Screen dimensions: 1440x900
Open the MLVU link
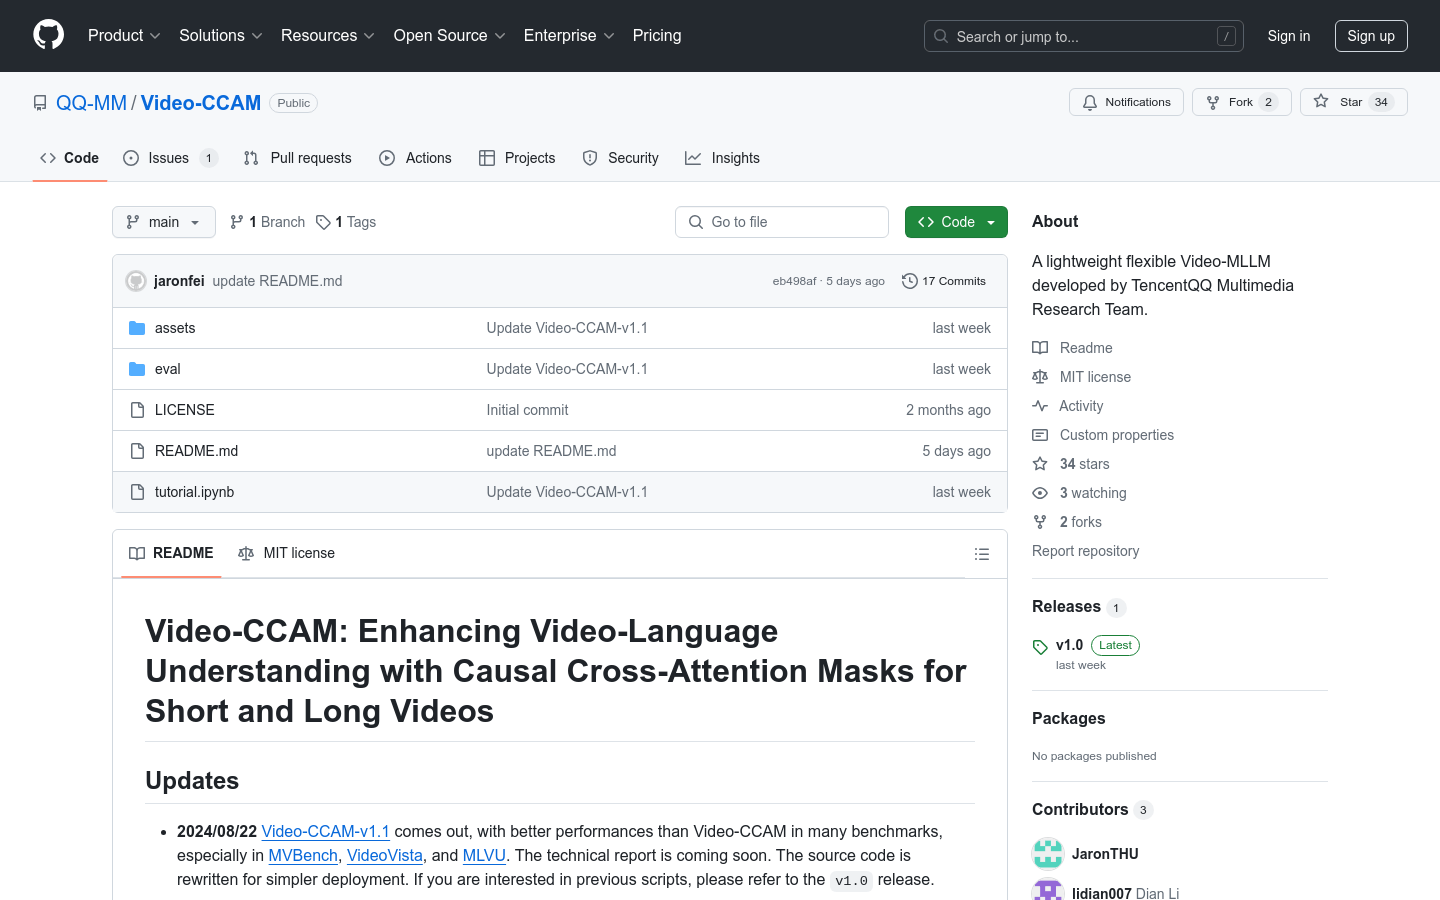[484, 855]
